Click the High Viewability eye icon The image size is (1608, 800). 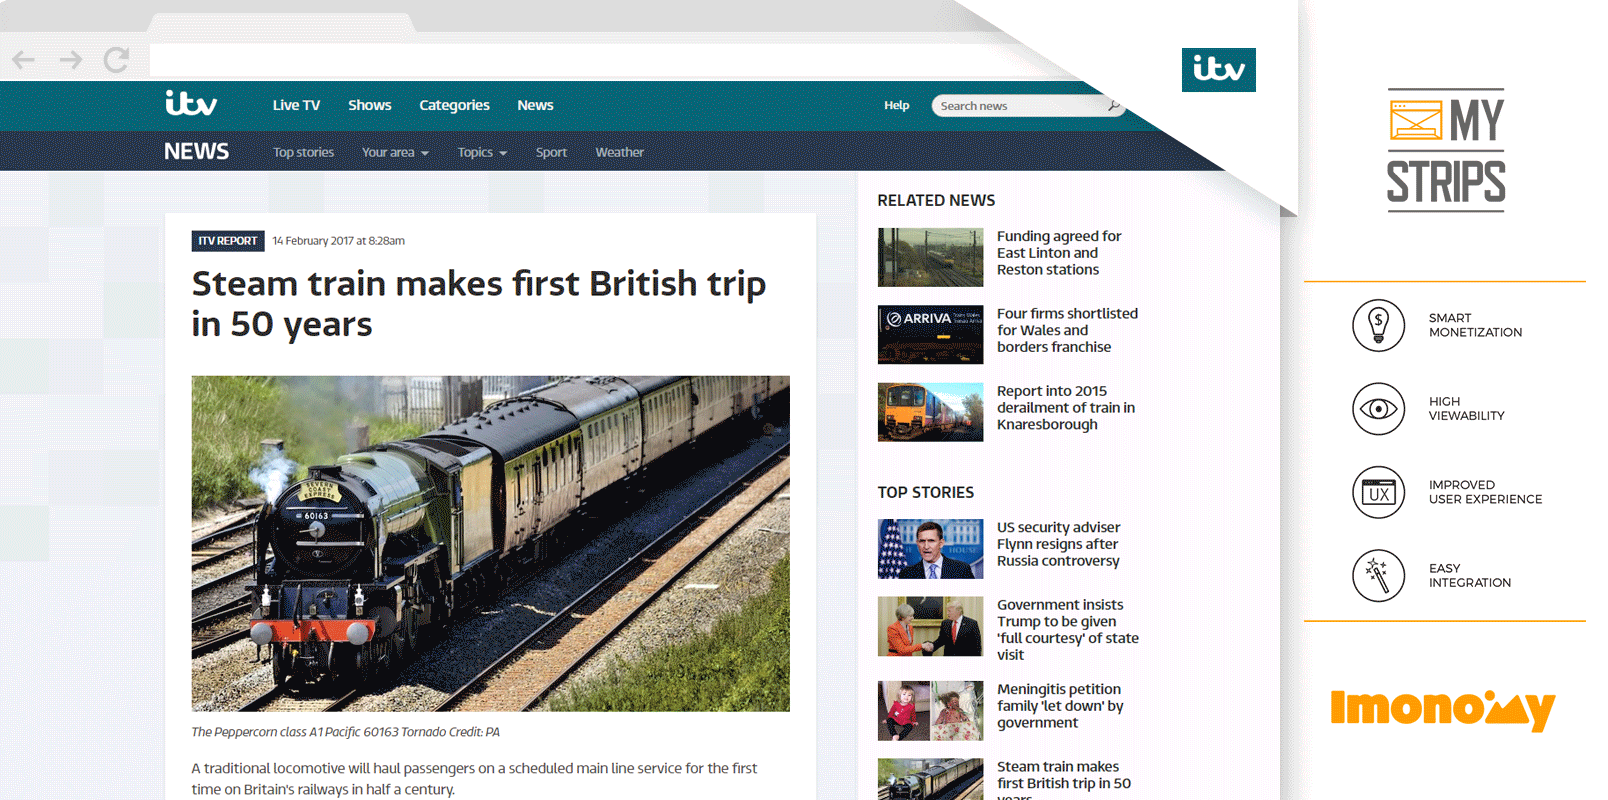(1378, 408)
